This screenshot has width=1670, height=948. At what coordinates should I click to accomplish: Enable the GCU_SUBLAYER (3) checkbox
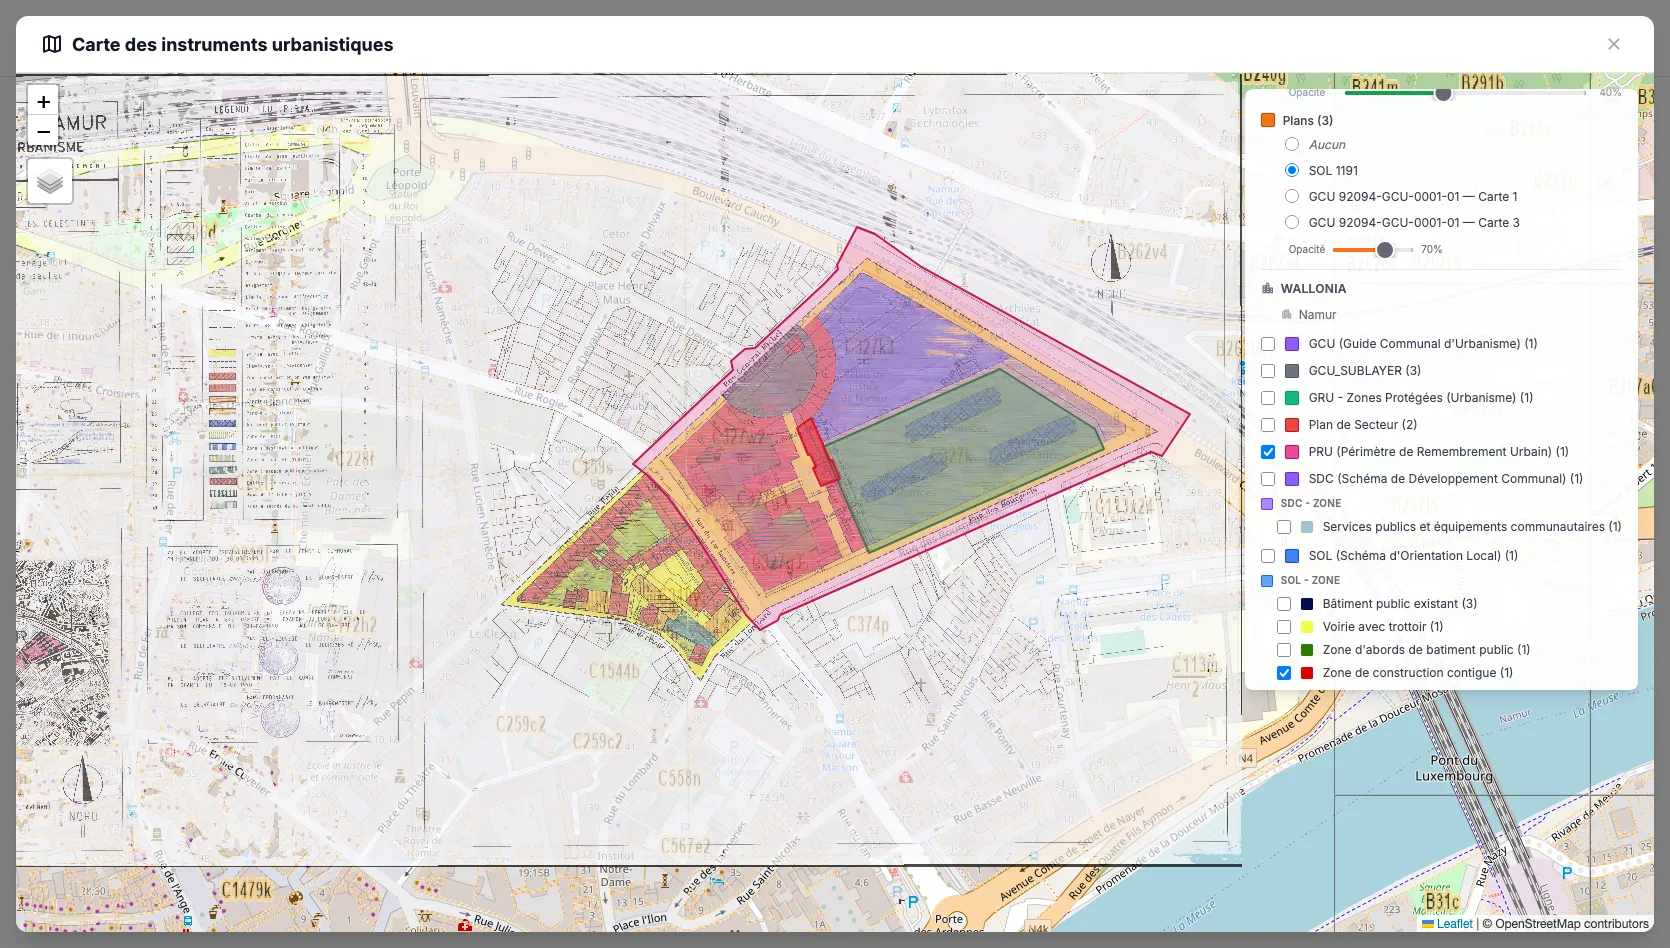coord(1268,371)
